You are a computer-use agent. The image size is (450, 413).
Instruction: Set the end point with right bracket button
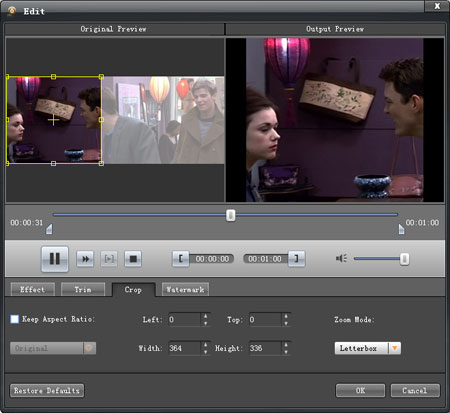click(x=296, y=259)
